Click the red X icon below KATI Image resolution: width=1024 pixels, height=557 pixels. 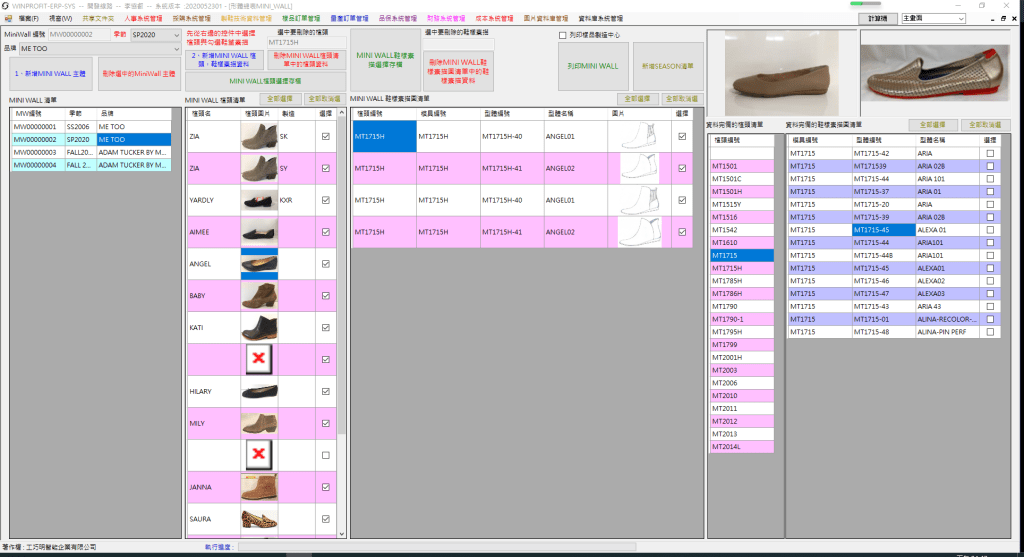tap(259, 360)
